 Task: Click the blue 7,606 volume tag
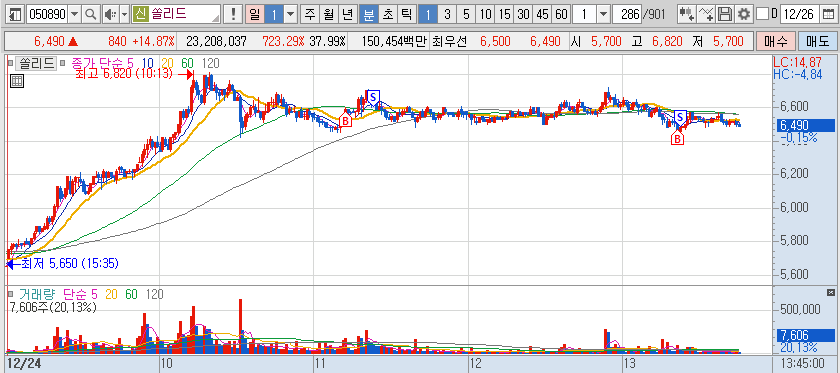805,335
